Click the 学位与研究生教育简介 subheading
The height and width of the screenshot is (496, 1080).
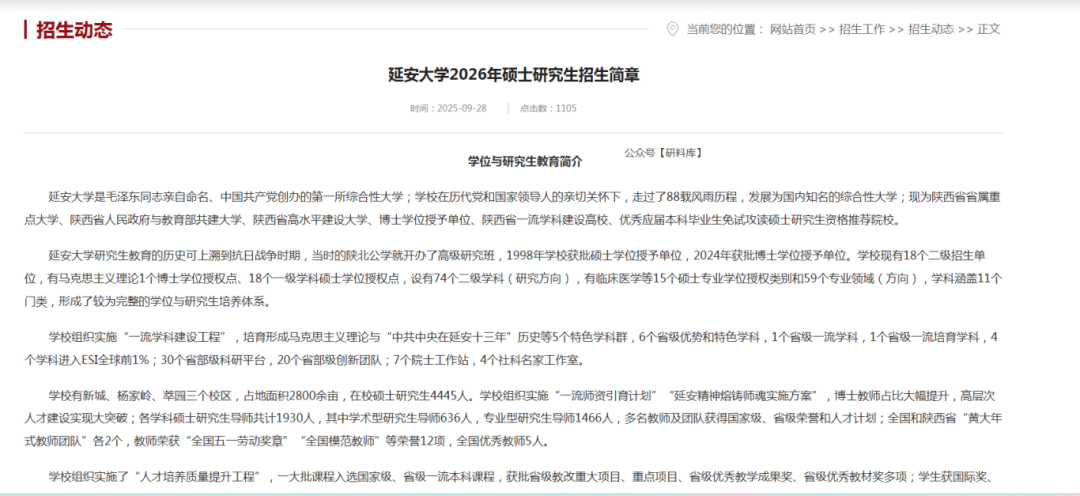525,160
